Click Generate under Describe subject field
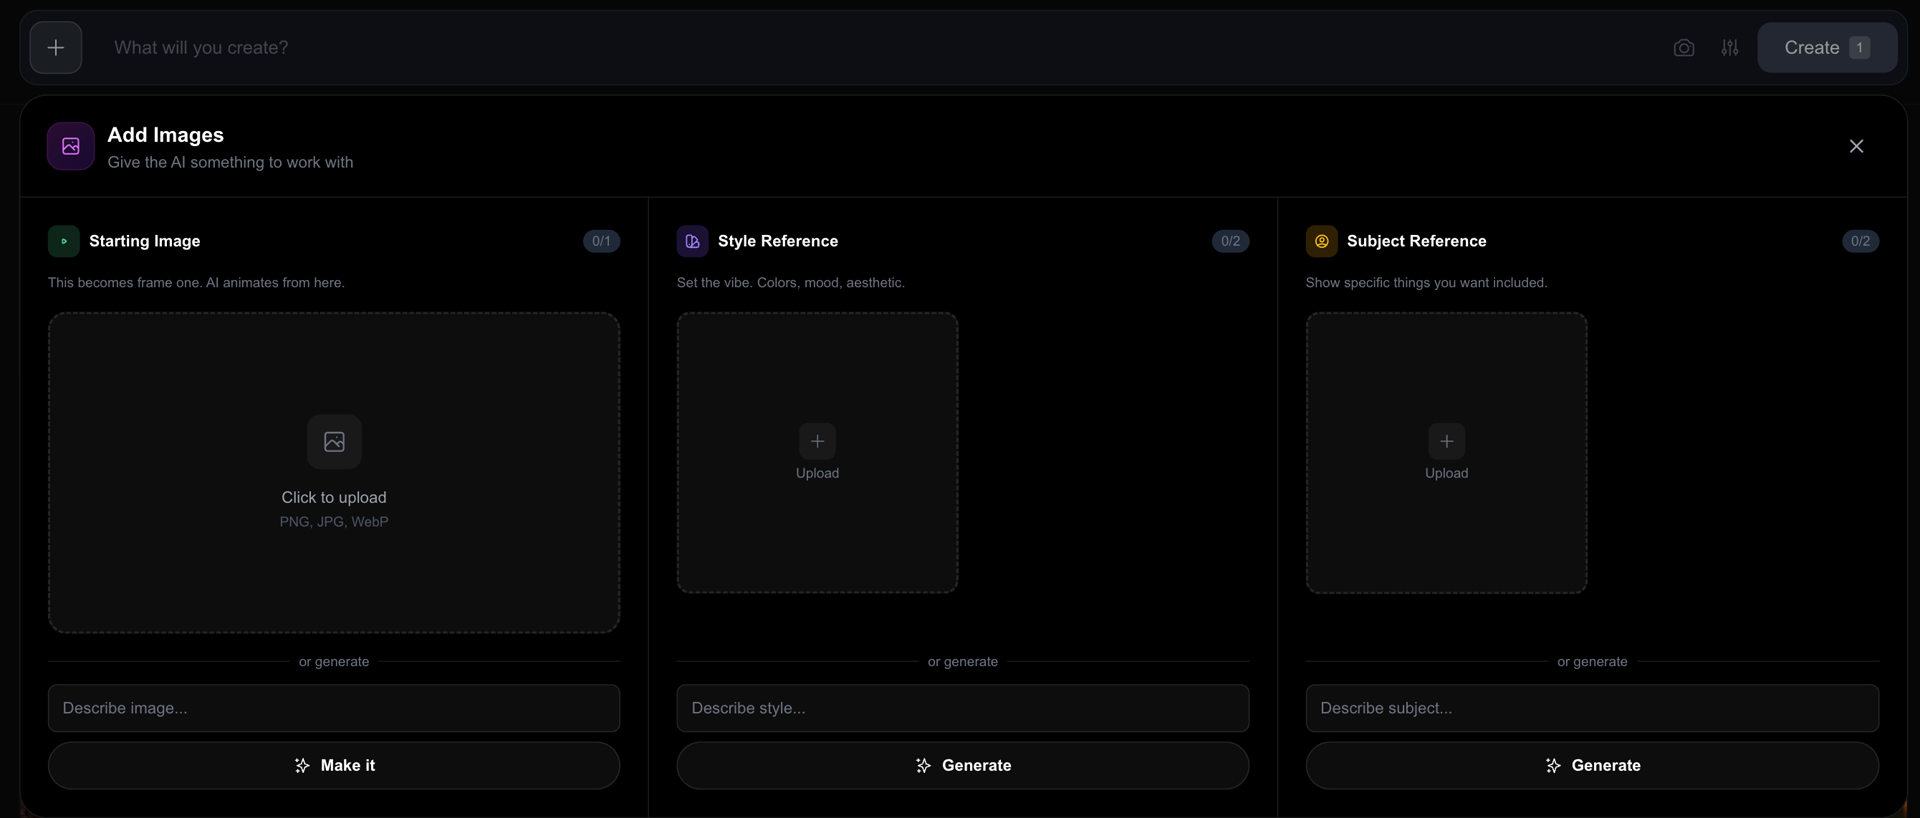The width and height of the screenshot is (1920, 818). point(1591,765)
